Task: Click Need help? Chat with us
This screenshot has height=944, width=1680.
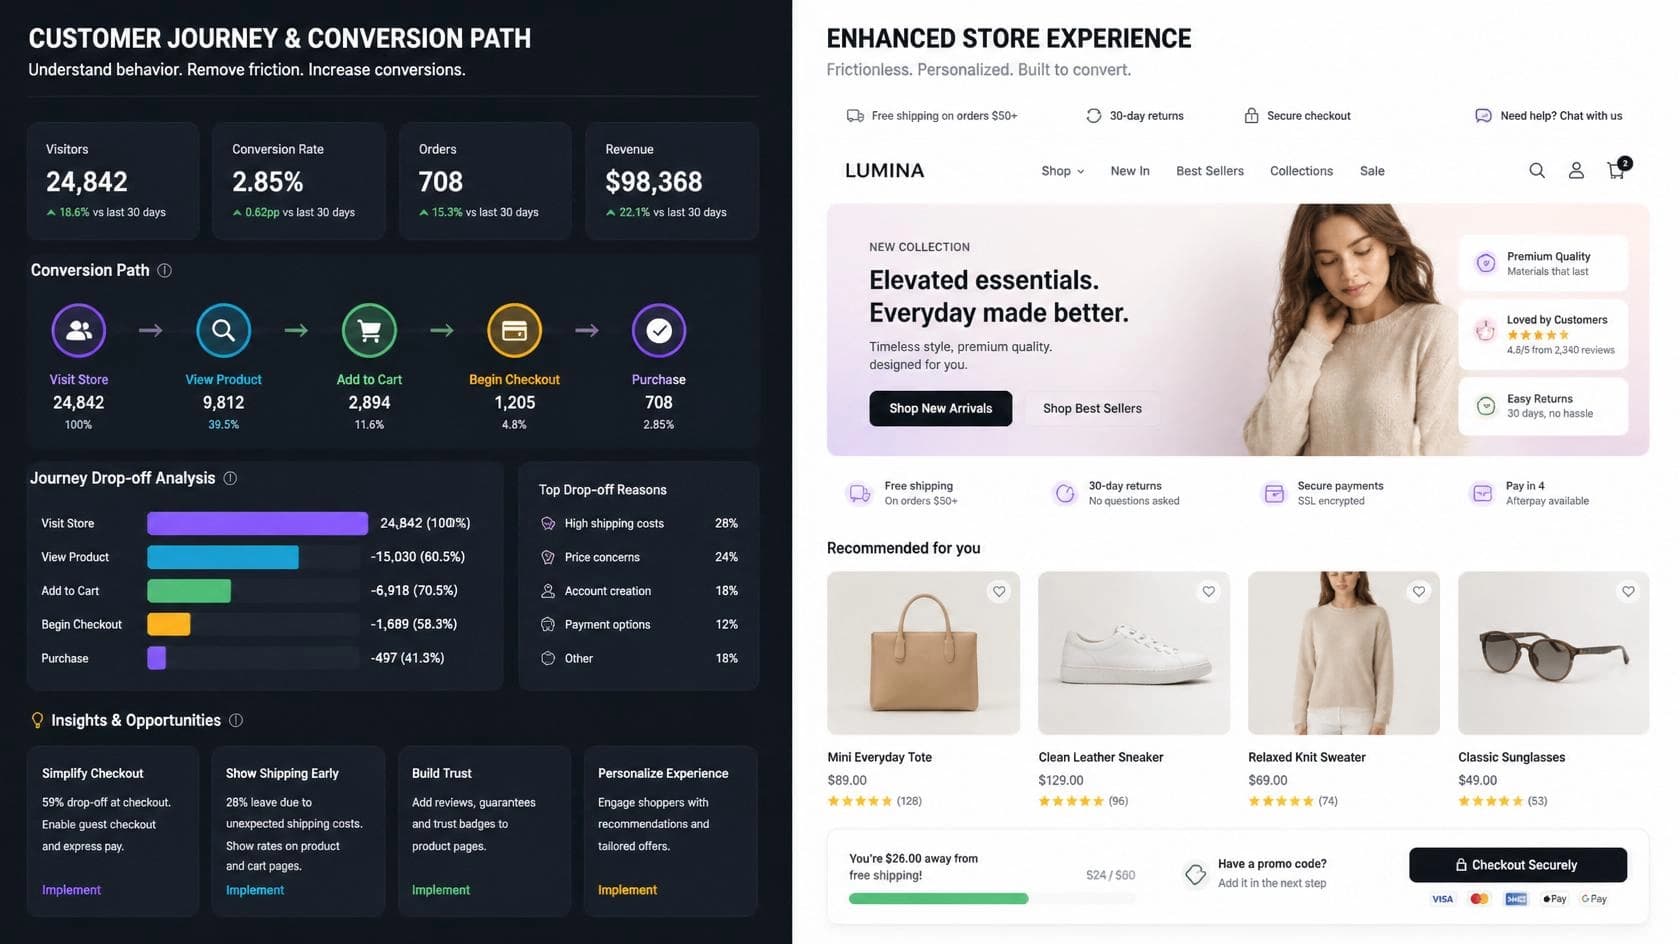Action: 1561,116
